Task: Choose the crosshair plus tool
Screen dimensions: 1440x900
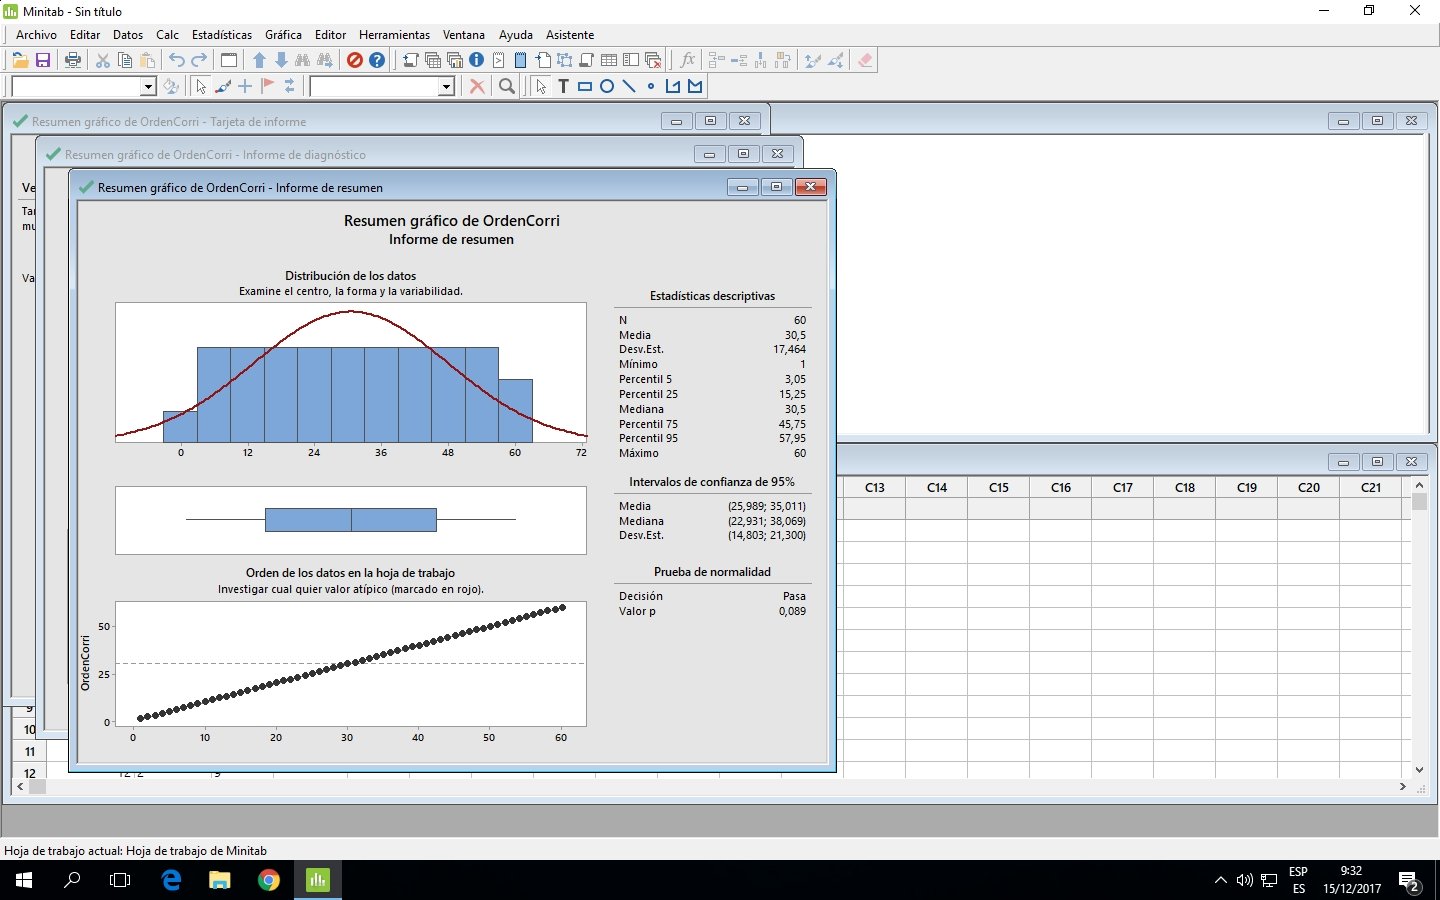Action: (x=245, y=87)
